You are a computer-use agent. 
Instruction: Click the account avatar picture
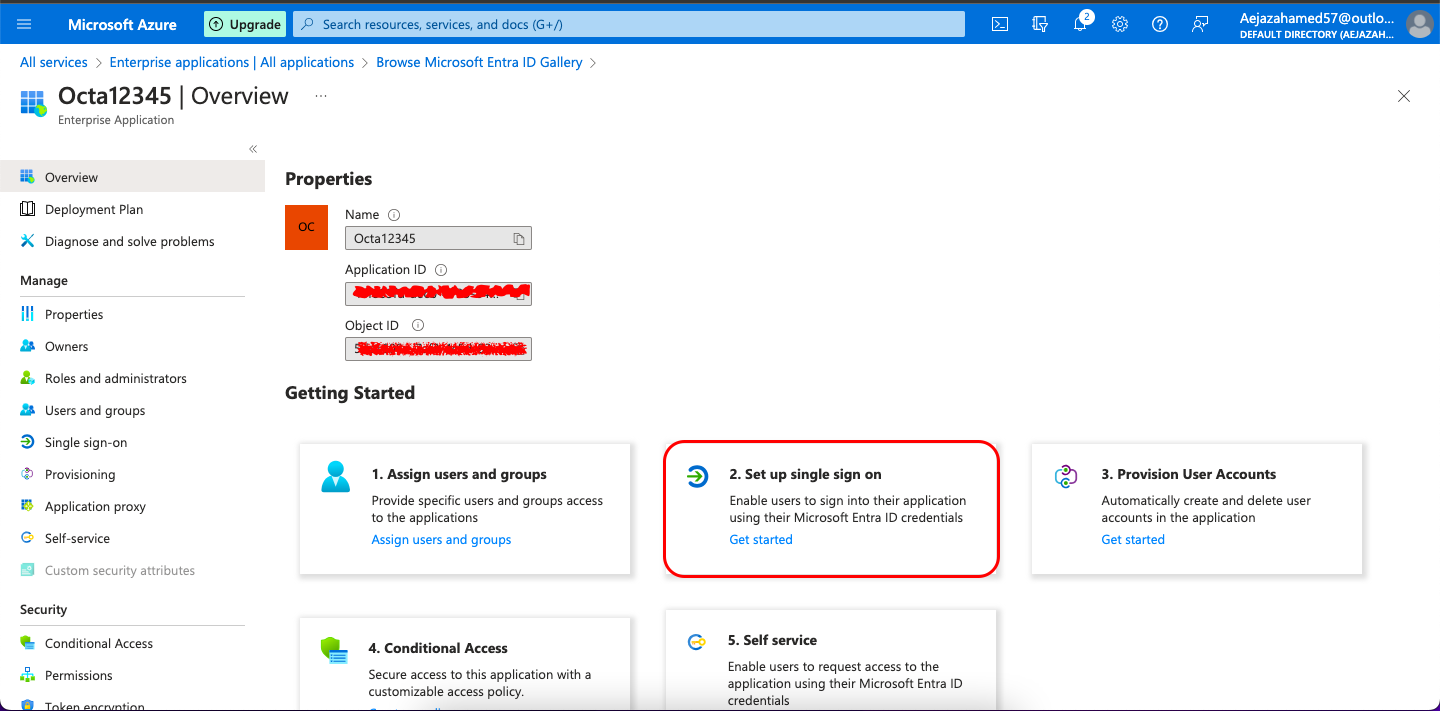1419,24
